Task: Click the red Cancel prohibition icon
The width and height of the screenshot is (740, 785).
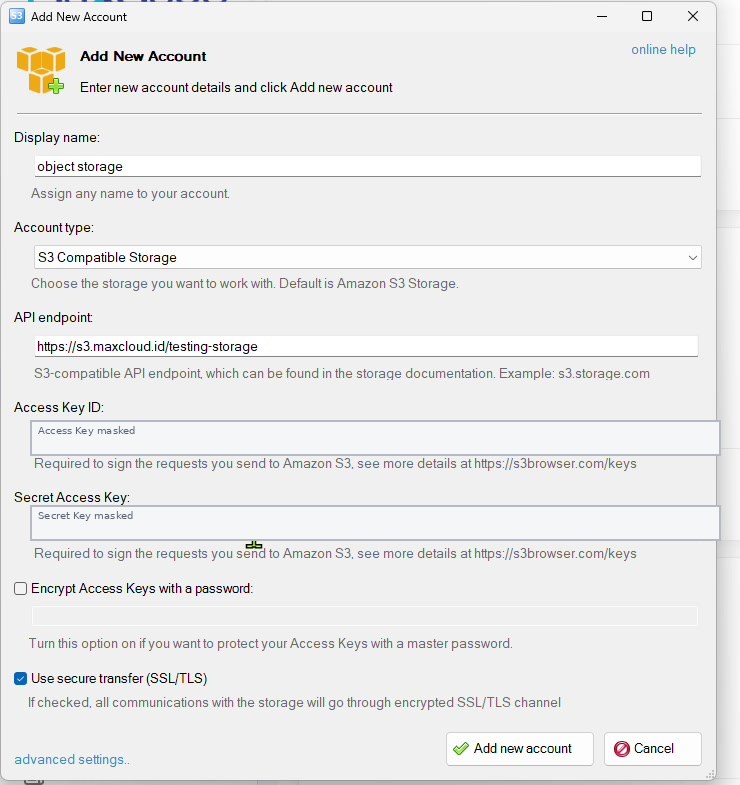Action: tap(621, 749)
